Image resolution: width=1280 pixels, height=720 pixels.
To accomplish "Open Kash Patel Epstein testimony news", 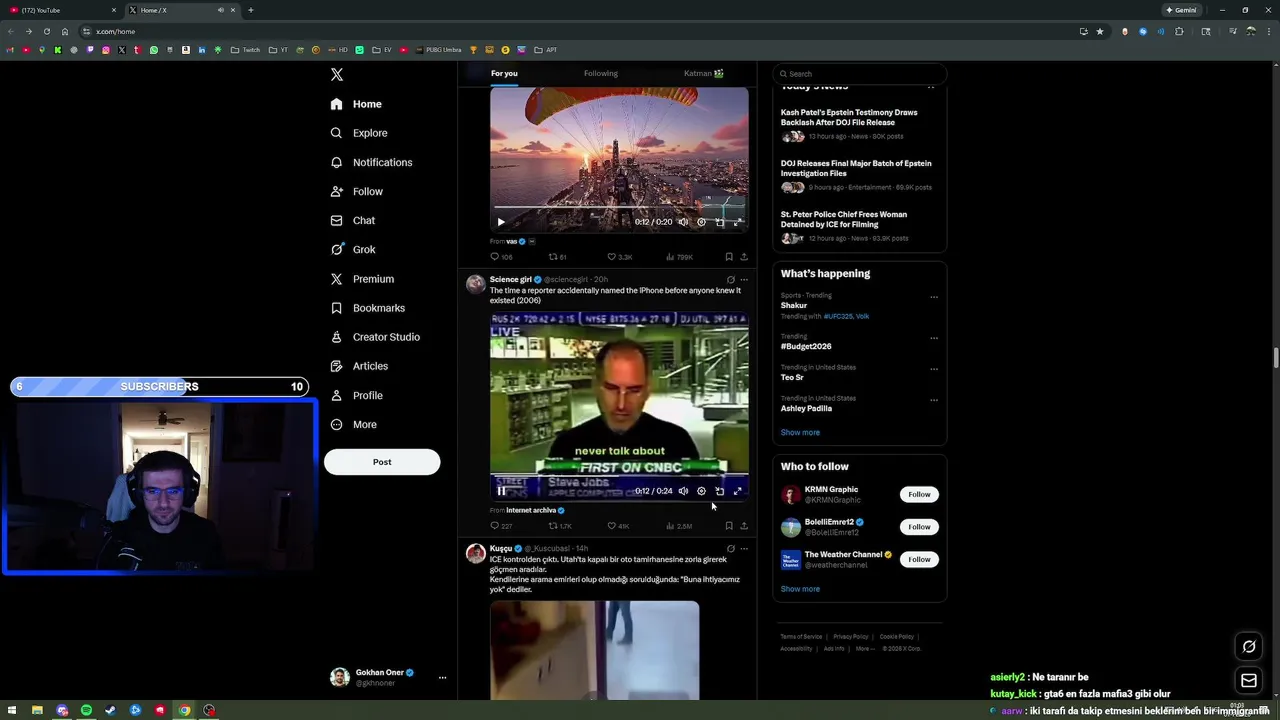I will point(849,117).
